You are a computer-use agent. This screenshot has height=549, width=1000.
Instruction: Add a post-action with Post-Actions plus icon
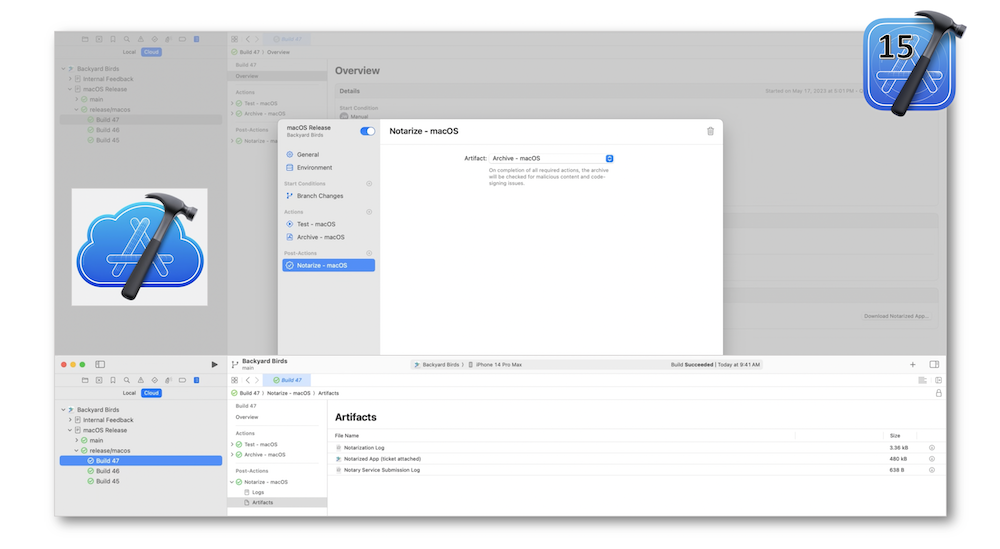[x=369, y=253]
